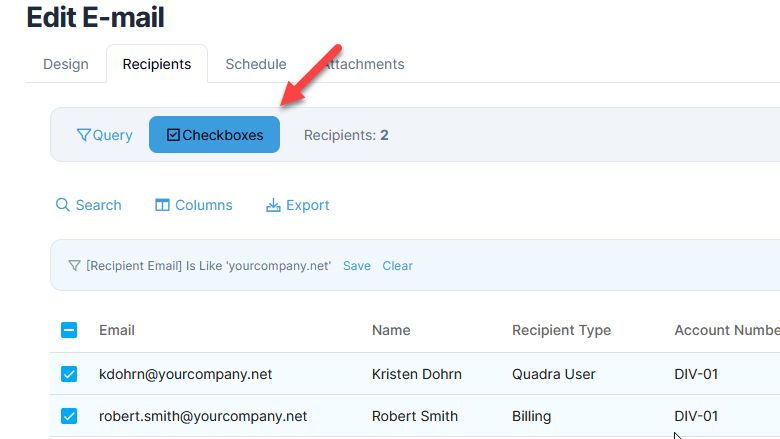Switch to the Schedule tab
The image size is (780, 439).
(x=256, y=64)
